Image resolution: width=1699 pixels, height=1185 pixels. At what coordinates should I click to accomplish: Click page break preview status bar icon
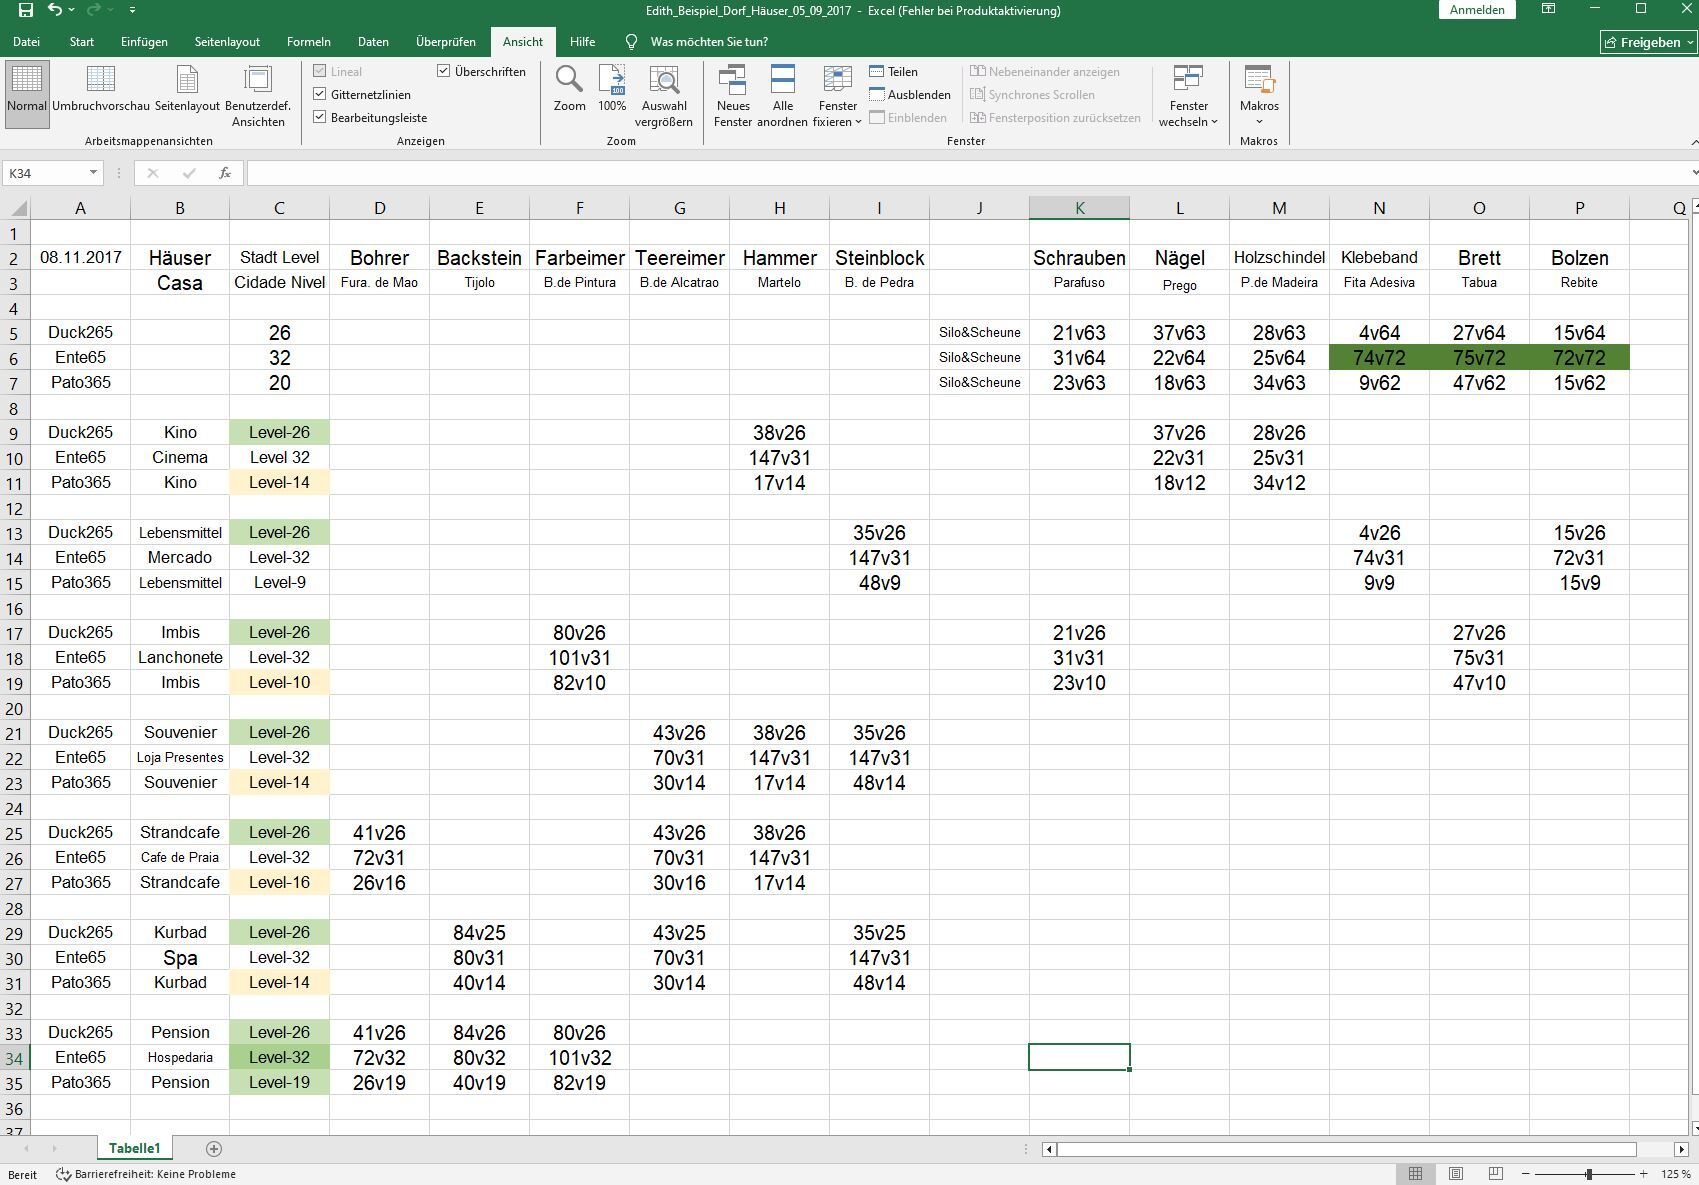pos(1496,1174)
